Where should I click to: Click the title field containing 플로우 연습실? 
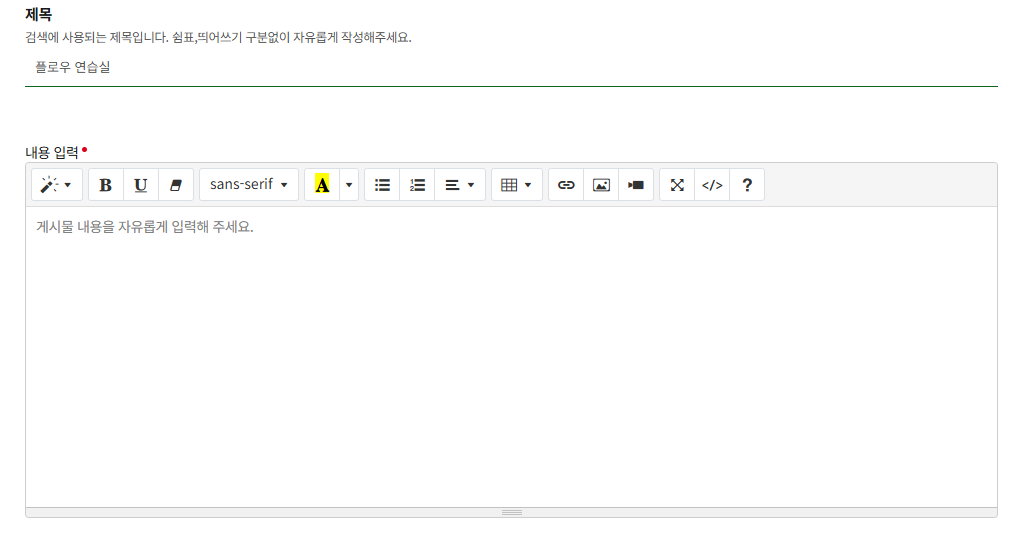click(x=510, y=68)
